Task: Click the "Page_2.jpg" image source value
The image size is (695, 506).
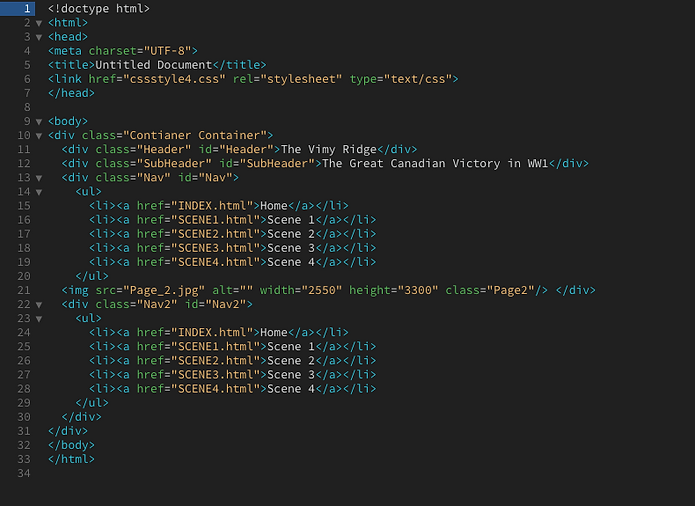Action: 164,290
